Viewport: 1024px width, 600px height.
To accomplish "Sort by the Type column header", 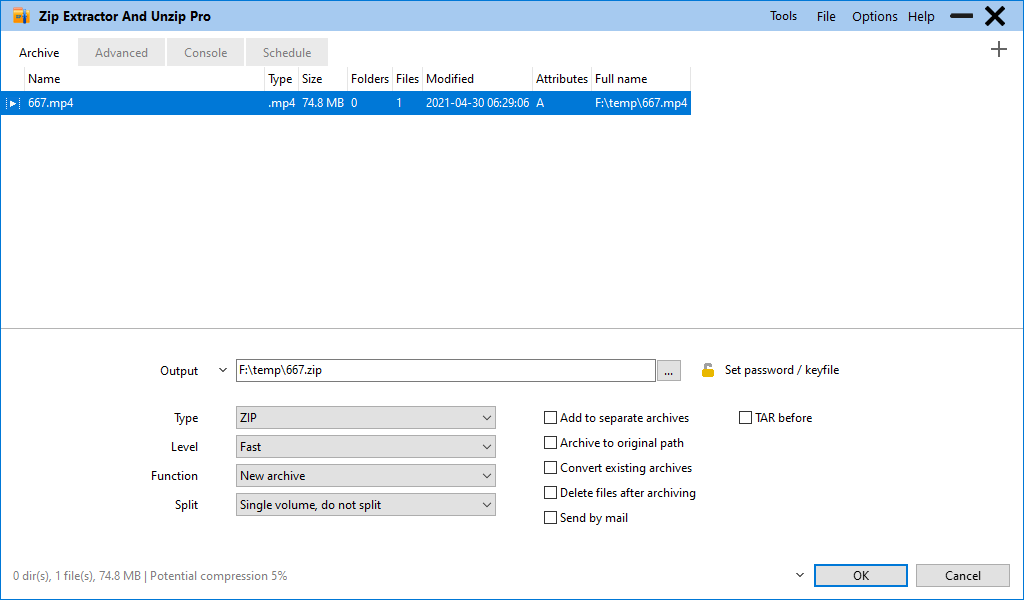I will tap(281, 79).
